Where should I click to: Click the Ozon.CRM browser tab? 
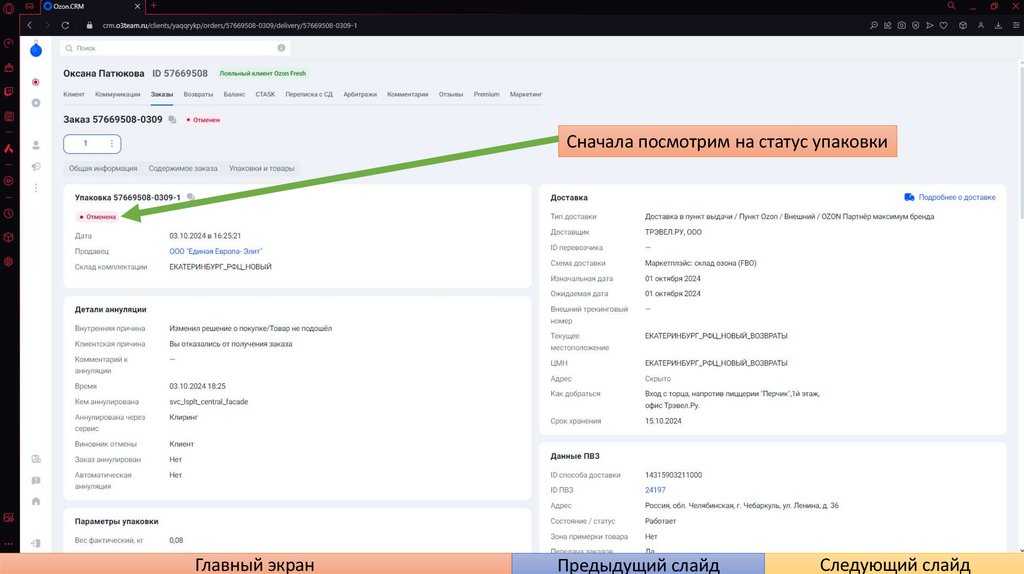tap(91, 6)
